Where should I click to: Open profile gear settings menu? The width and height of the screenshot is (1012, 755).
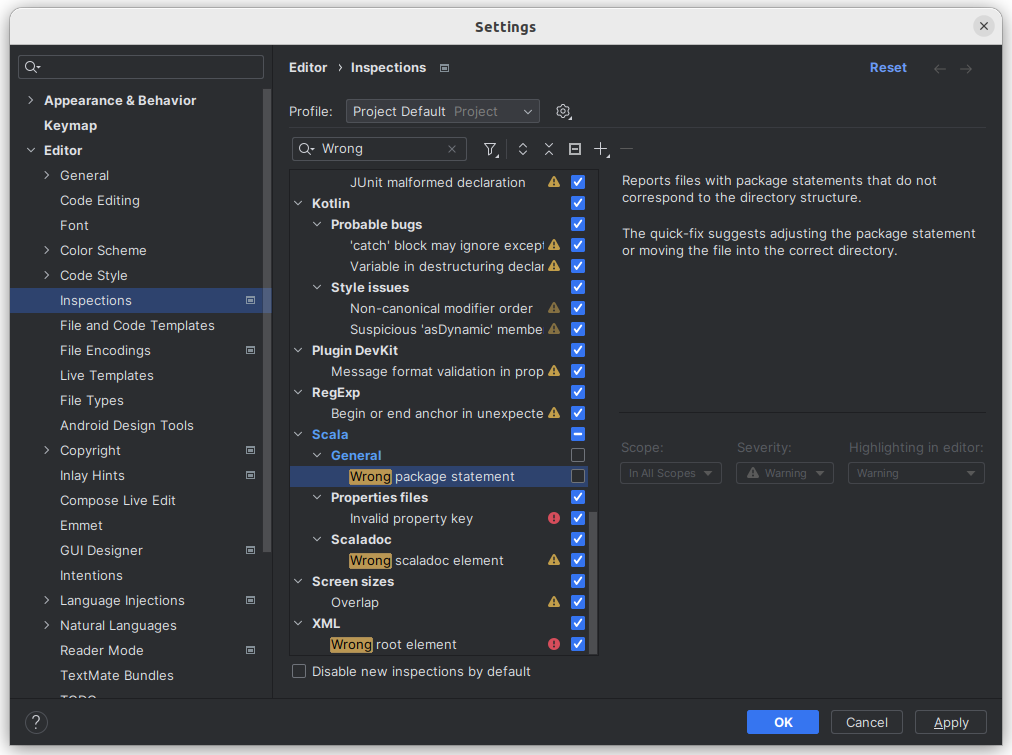[563, 111]
